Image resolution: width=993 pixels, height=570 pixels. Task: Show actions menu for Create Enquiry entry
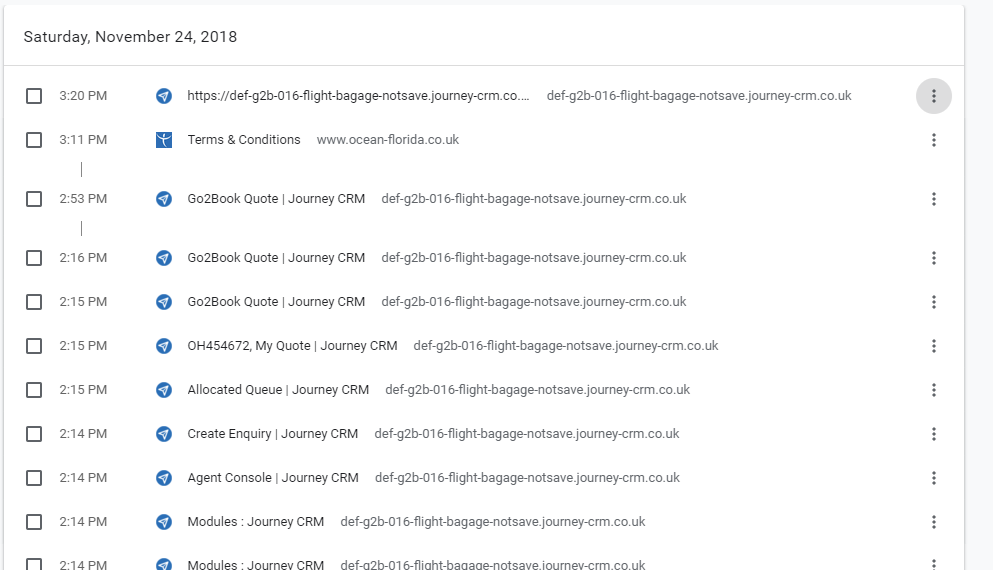point(933,434)
